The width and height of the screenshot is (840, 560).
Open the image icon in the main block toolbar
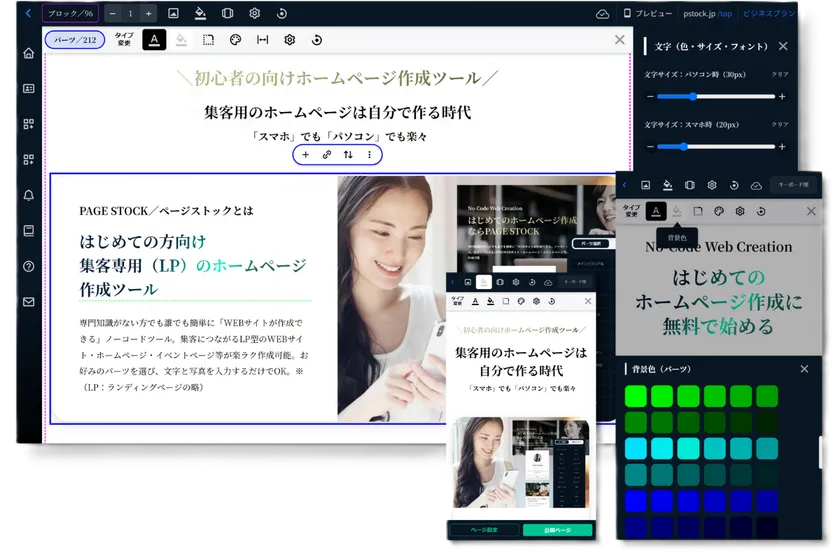[173, 13]
